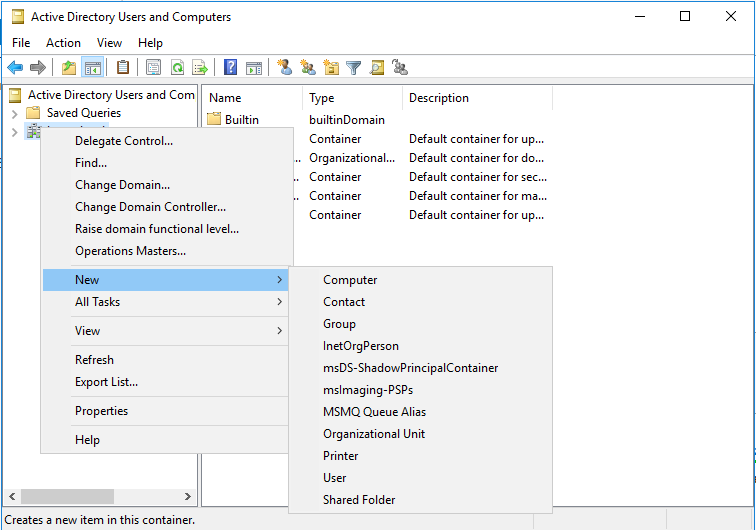The image size is (756, 530).
Task: Open Properties from context menu
Action: [x=167, y=411]
